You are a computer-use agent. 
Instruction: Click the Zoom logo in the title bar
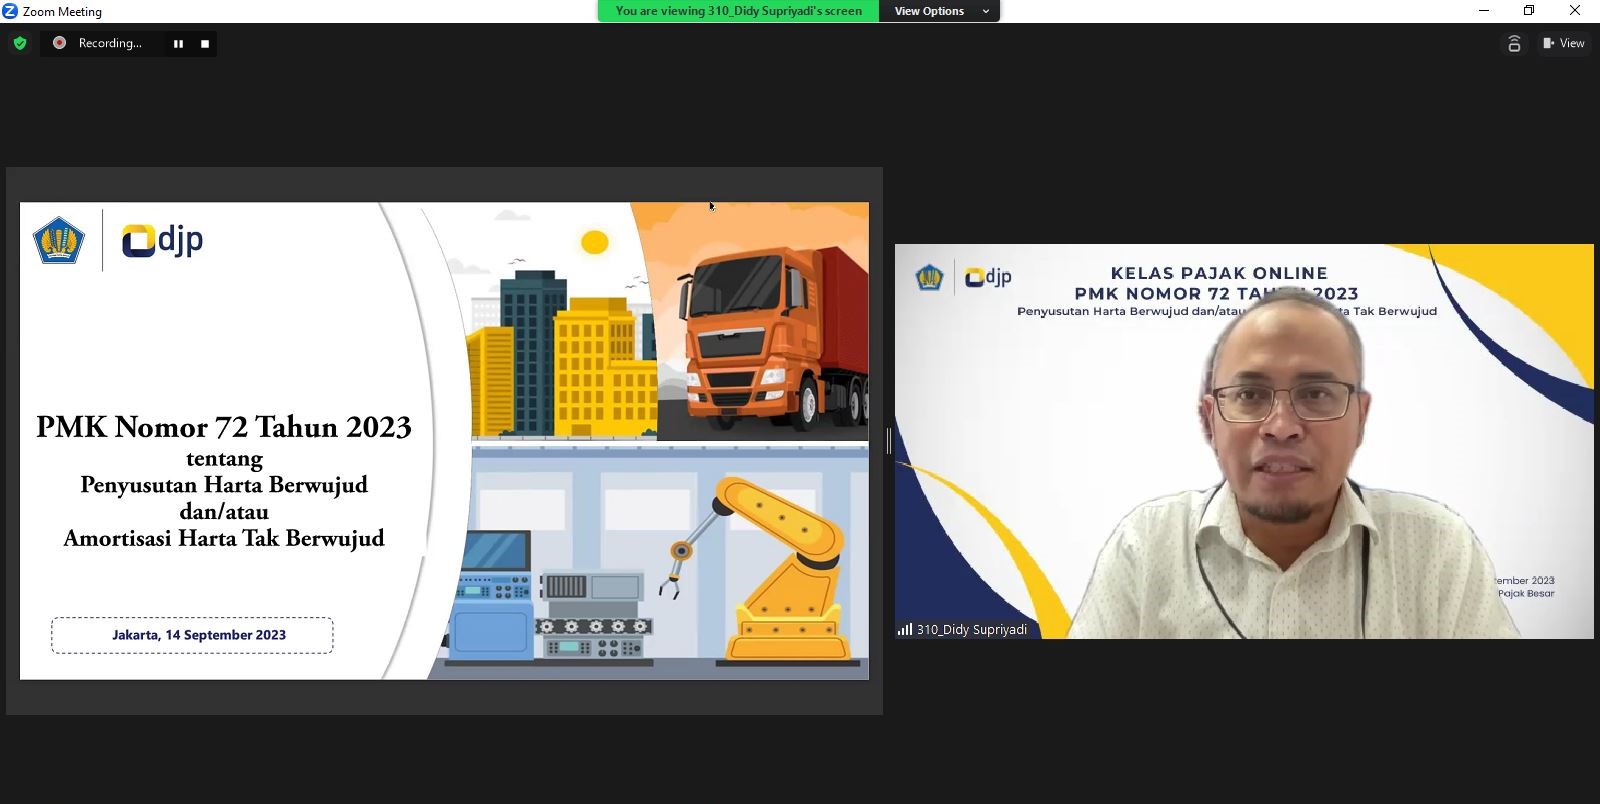click(x=10, y=11)
